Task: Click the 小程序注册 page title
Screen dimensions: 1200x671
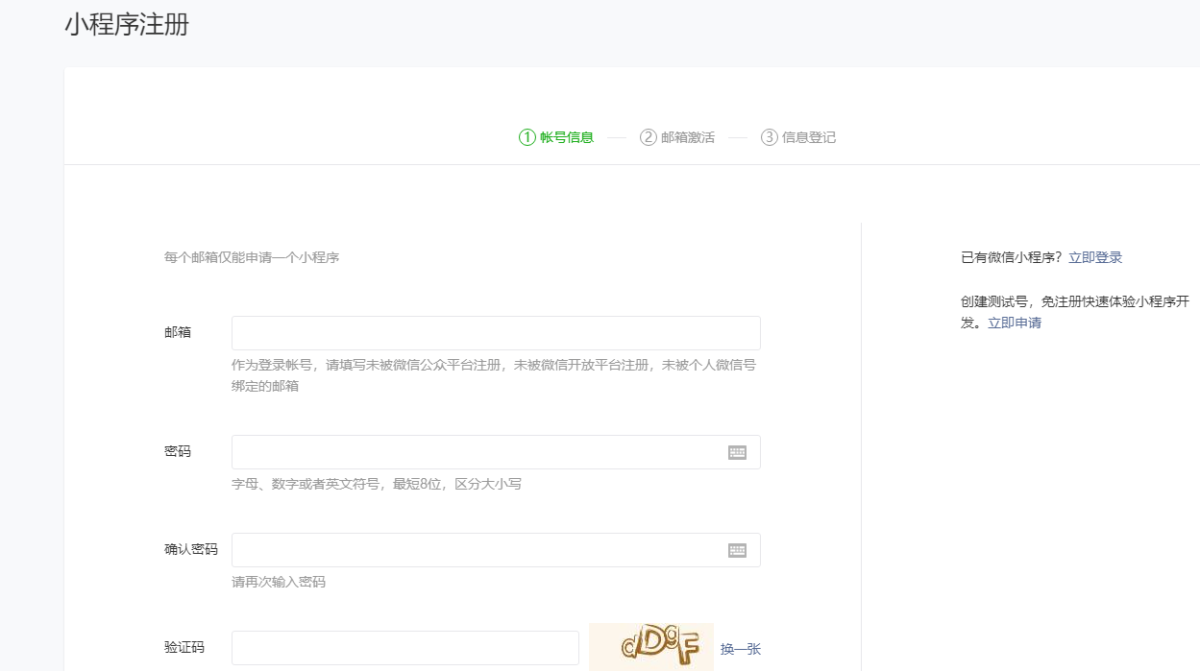Action: pos(127,25)
